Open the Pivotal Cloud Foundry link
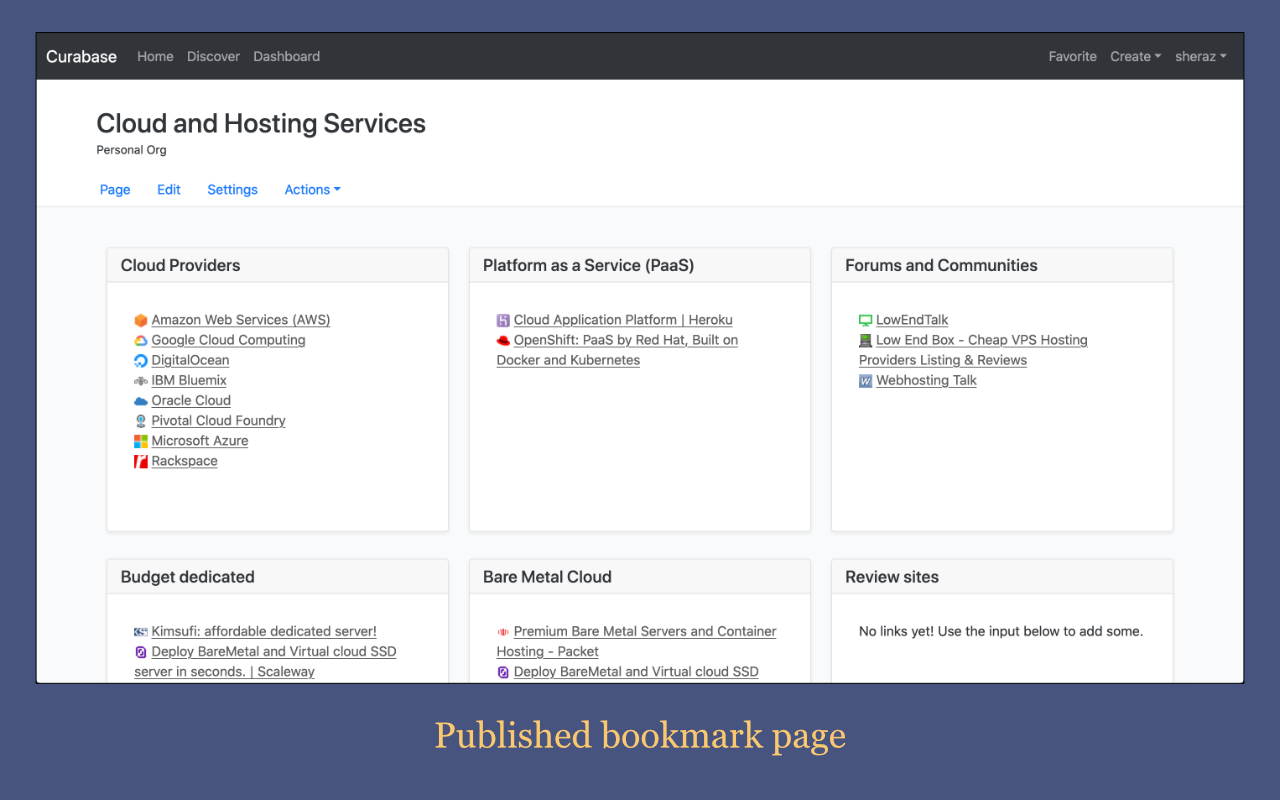The height and width of the screenshot is (800, 1280). tap(218, 420)
